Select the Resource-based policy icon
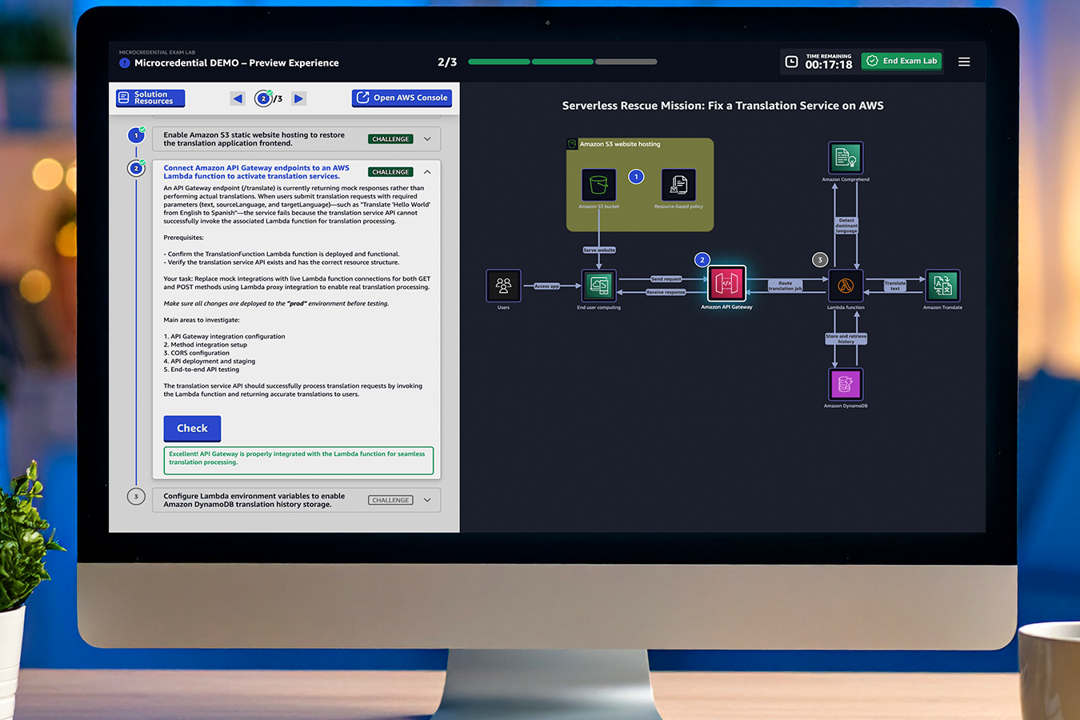This screenshot has width=1080, height=720. [x=679, y=185]
